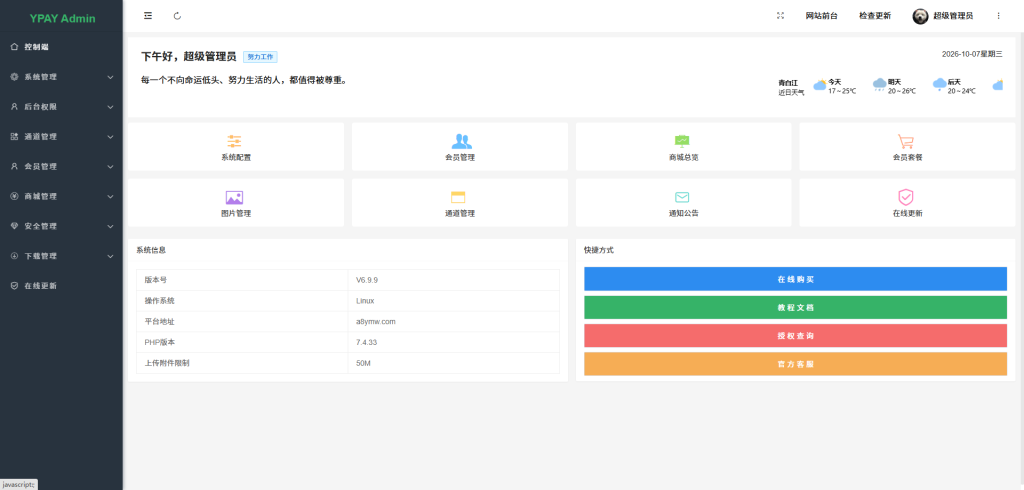
Task: Open 安全管理 menu label
Action: (x=40, y=227)
